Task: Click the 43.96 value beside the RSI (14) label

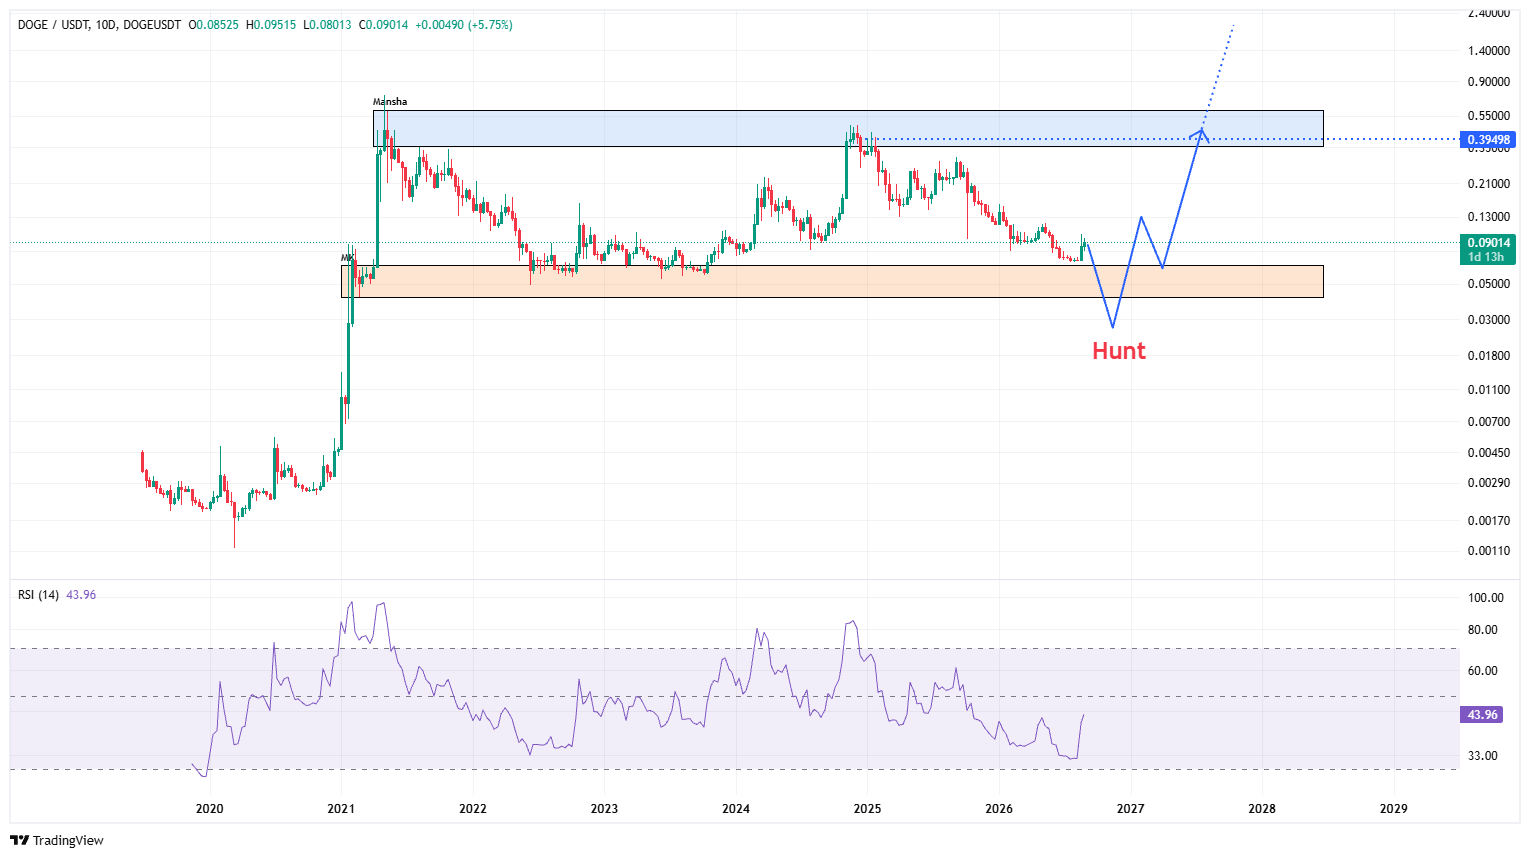Action: tap(81, 595)
